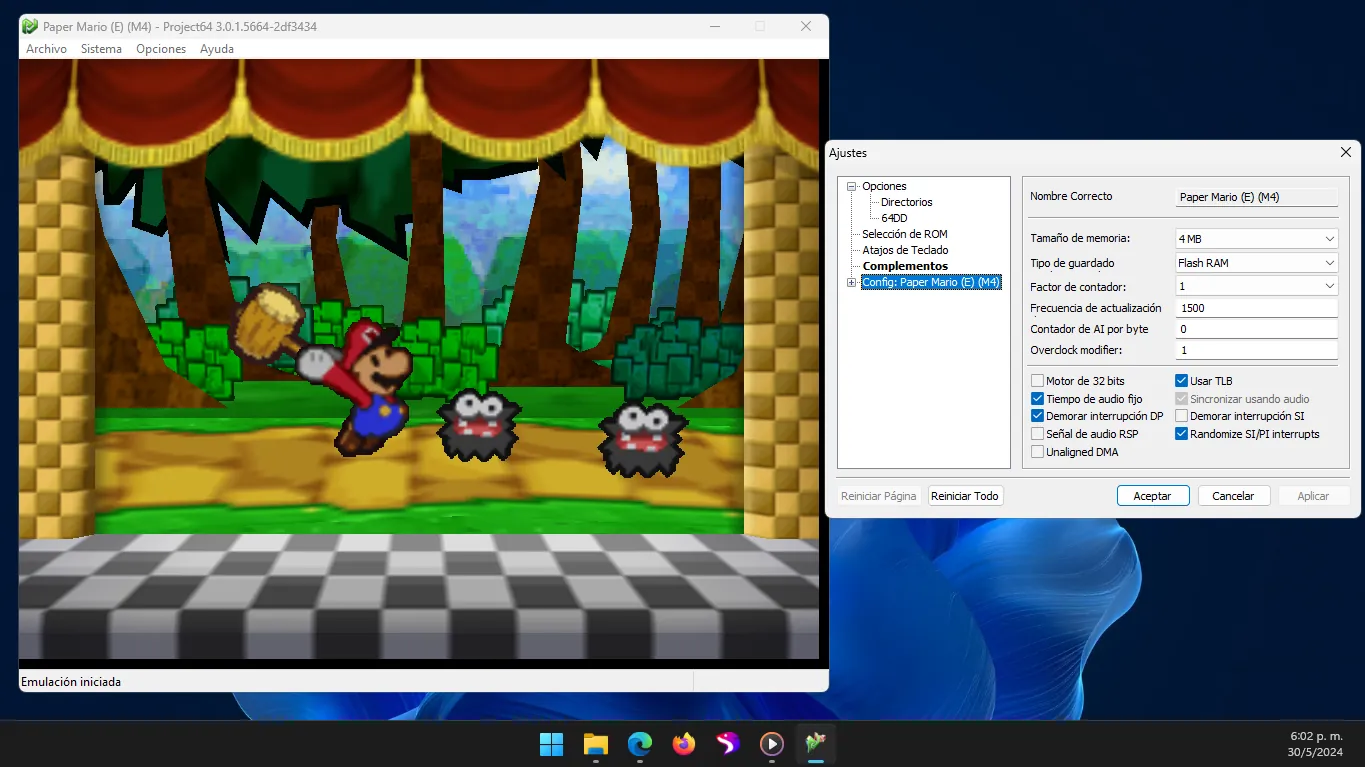The width and height of the screenshot is (1365, 767).
Task: Expand Config: Paper Mario tree node
Action: tap(852, 282)
